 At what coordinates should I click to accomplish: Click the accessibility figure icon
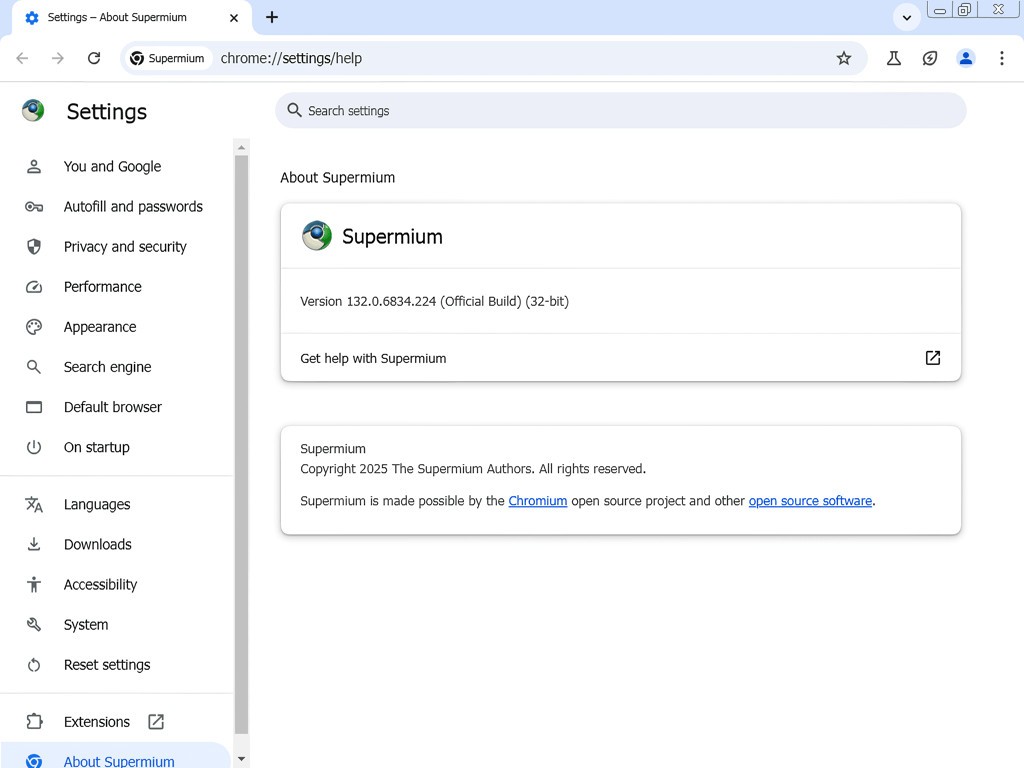click(x=34, y=584)
